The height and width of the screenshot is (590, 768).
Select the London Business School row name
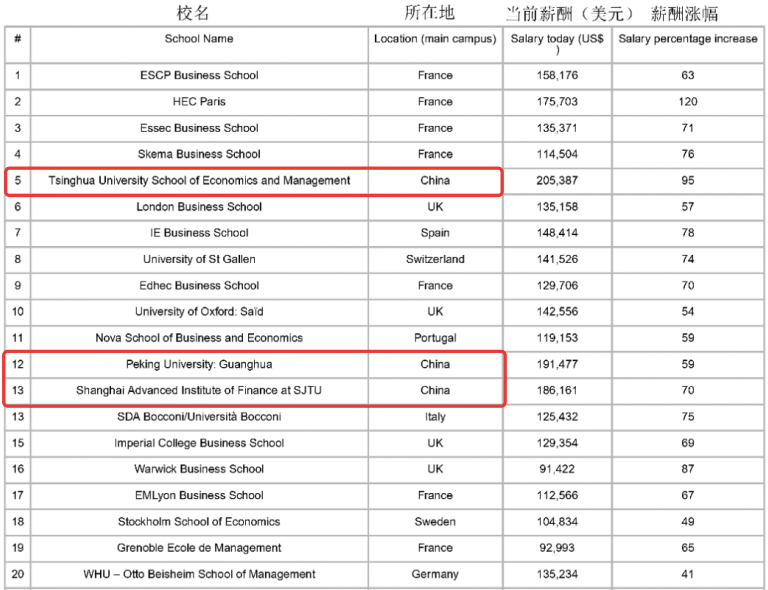click(199, 207)
